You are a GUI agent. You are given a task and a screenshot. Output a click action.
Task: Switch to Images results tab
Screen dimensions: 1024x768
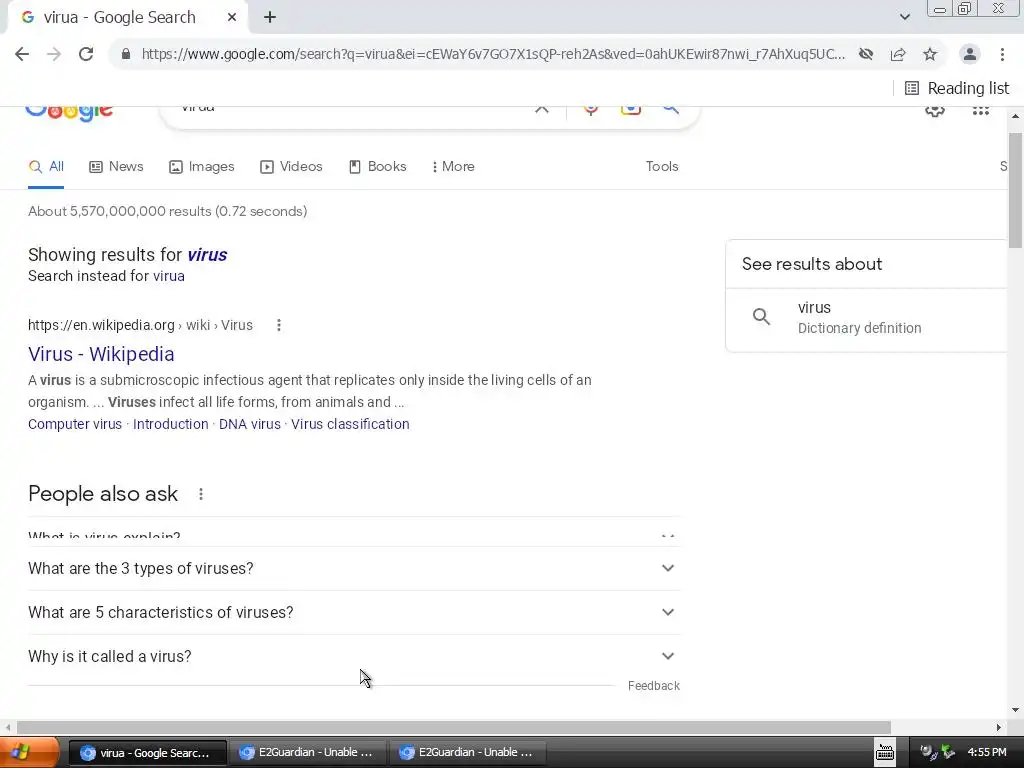click(x=202, y=167)
